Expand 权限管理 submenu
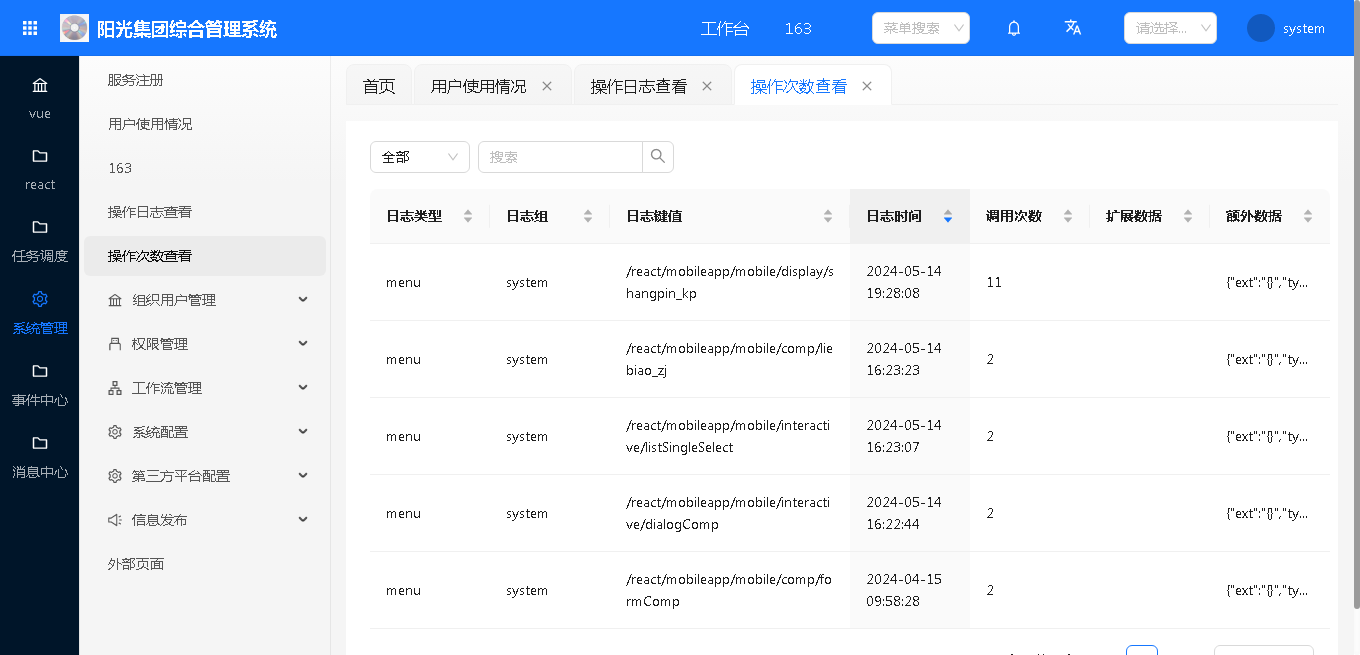Screen dimensions: 1360x655 pos(205,344)
